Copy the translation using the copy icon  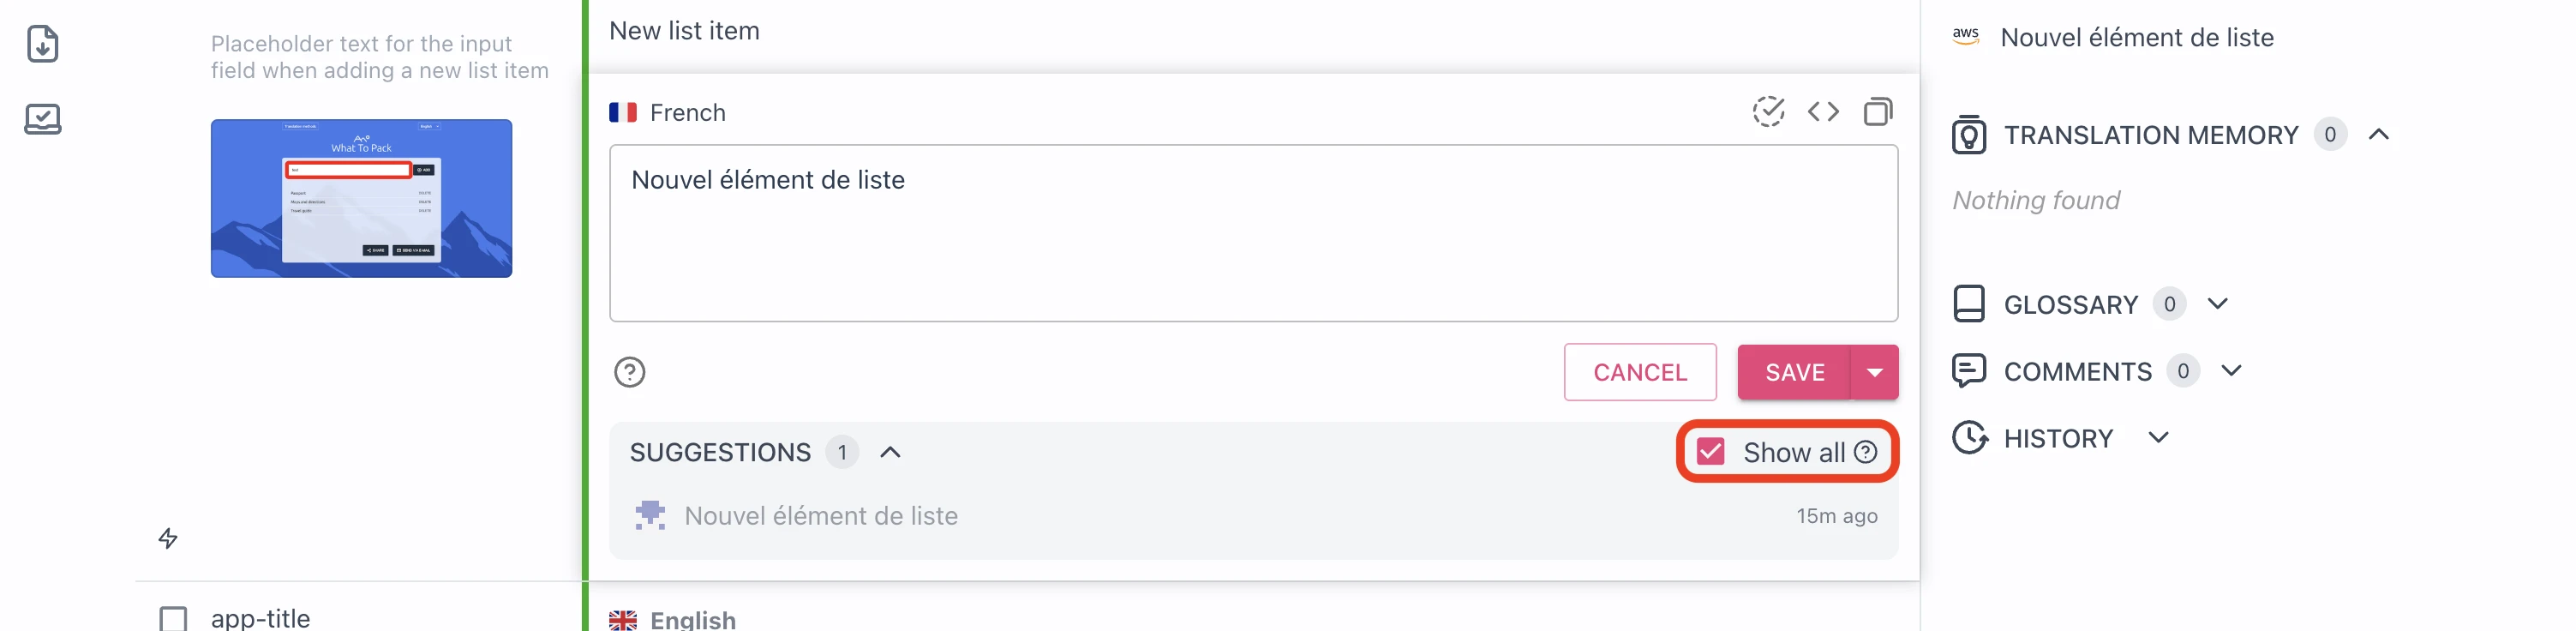1877,112
